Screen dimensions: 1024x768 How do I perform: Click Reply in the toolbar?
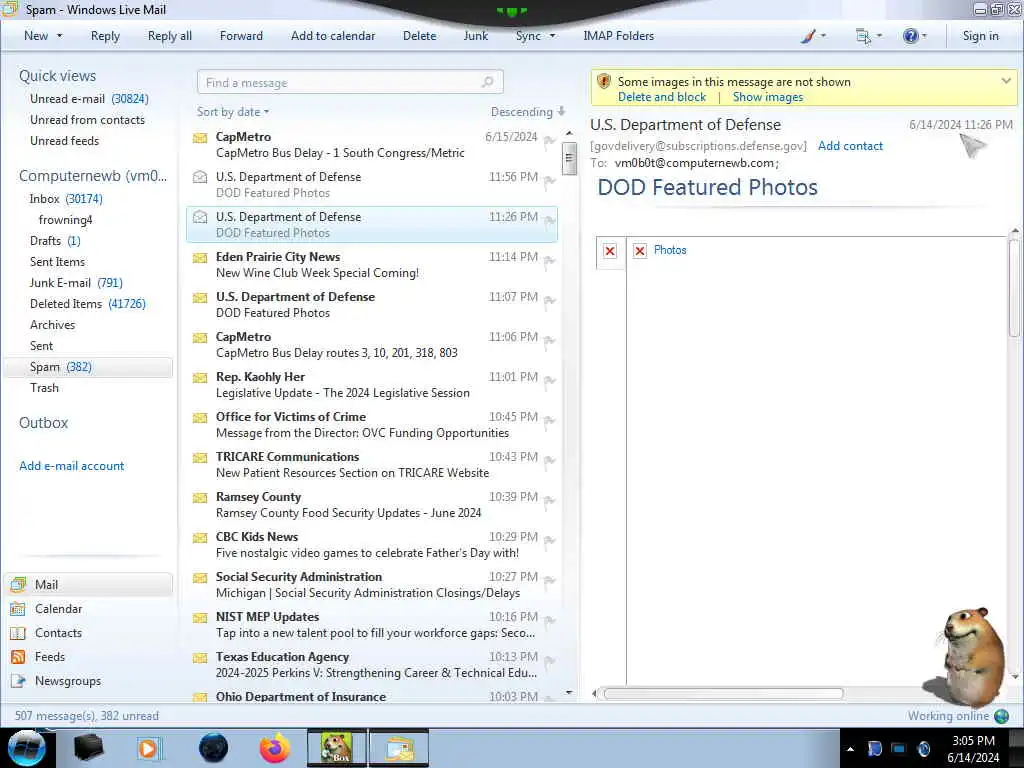coord(105,36)
